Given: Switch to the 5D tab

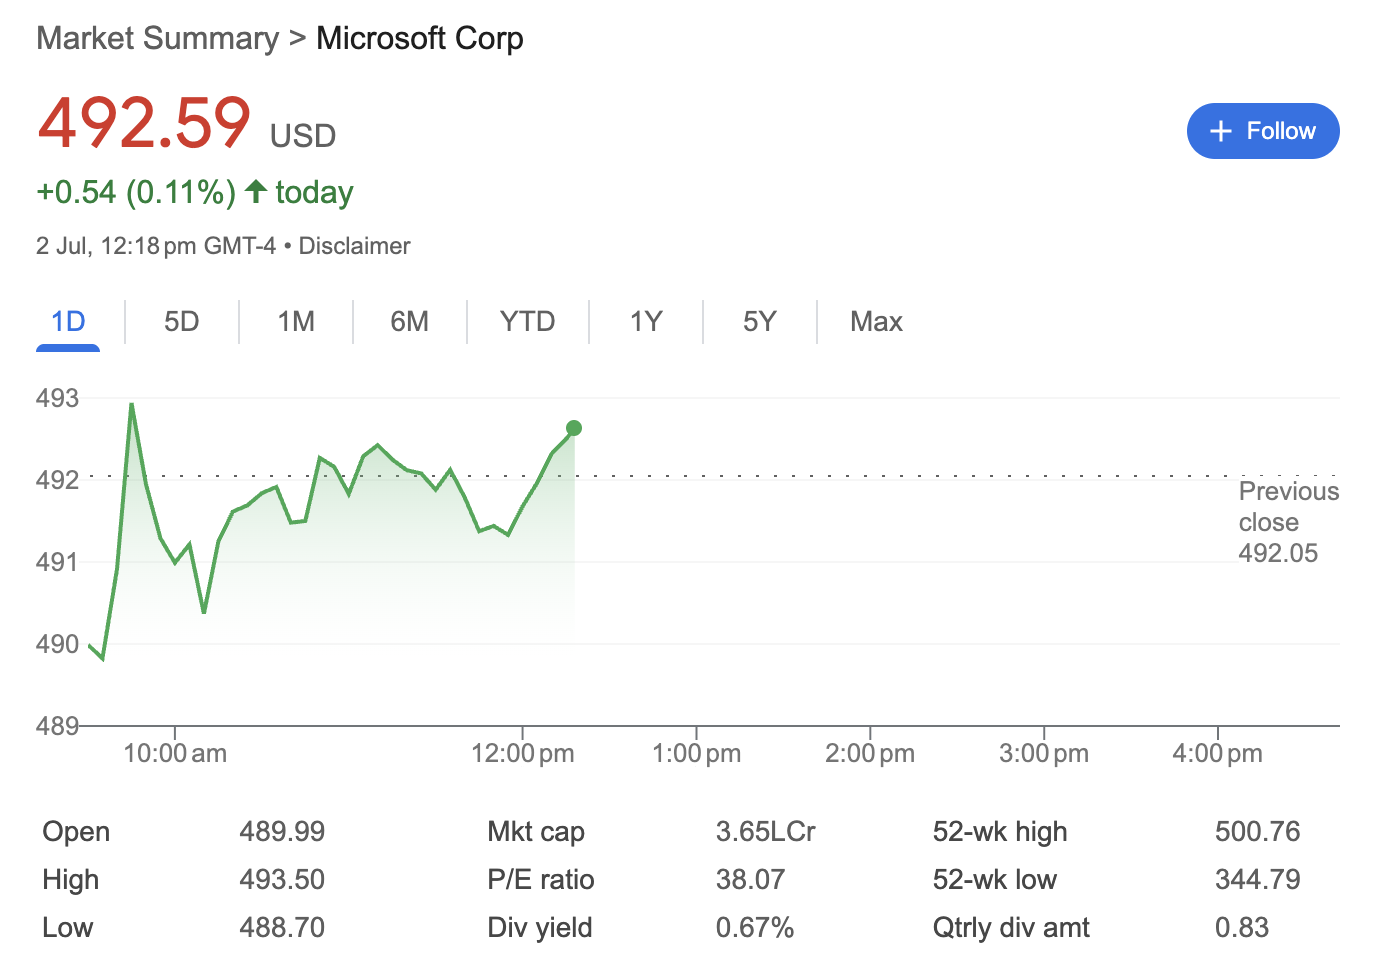Looking at the screenshot, I should point(182,321).
